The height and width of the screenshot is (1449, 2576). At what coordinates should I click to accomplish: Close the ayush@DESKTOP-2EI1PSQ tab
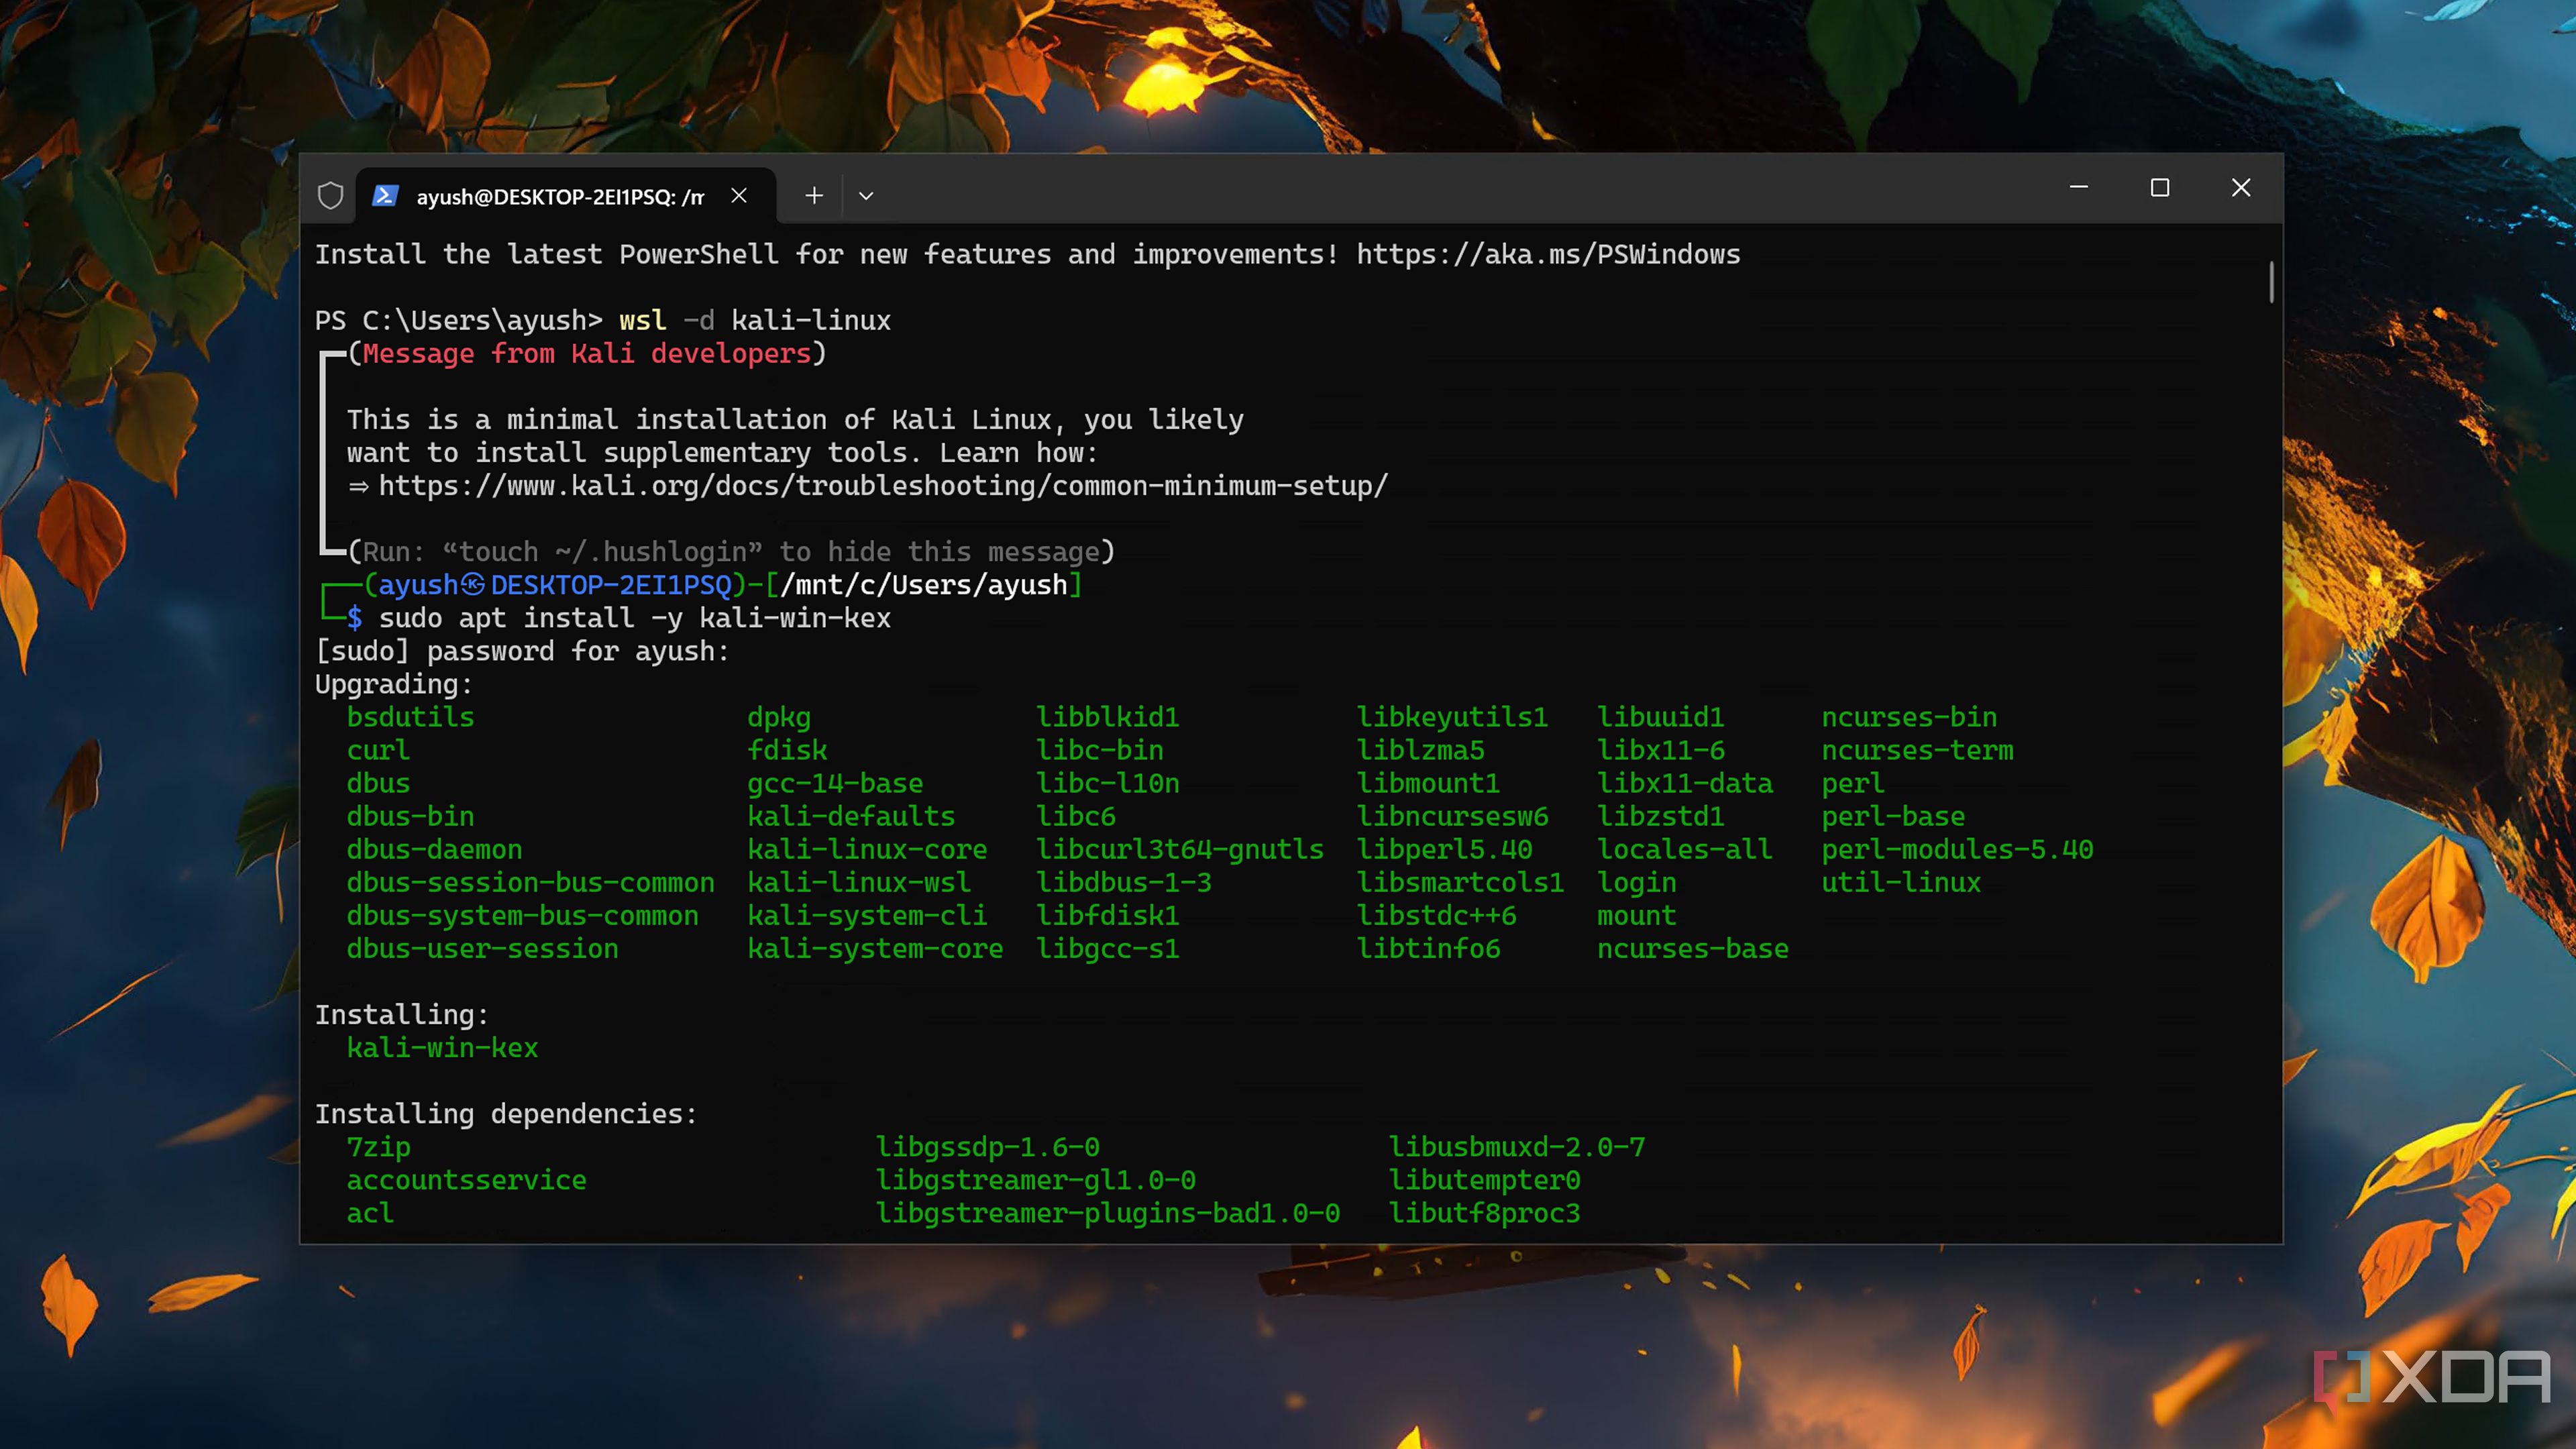(x=739, y=195)
